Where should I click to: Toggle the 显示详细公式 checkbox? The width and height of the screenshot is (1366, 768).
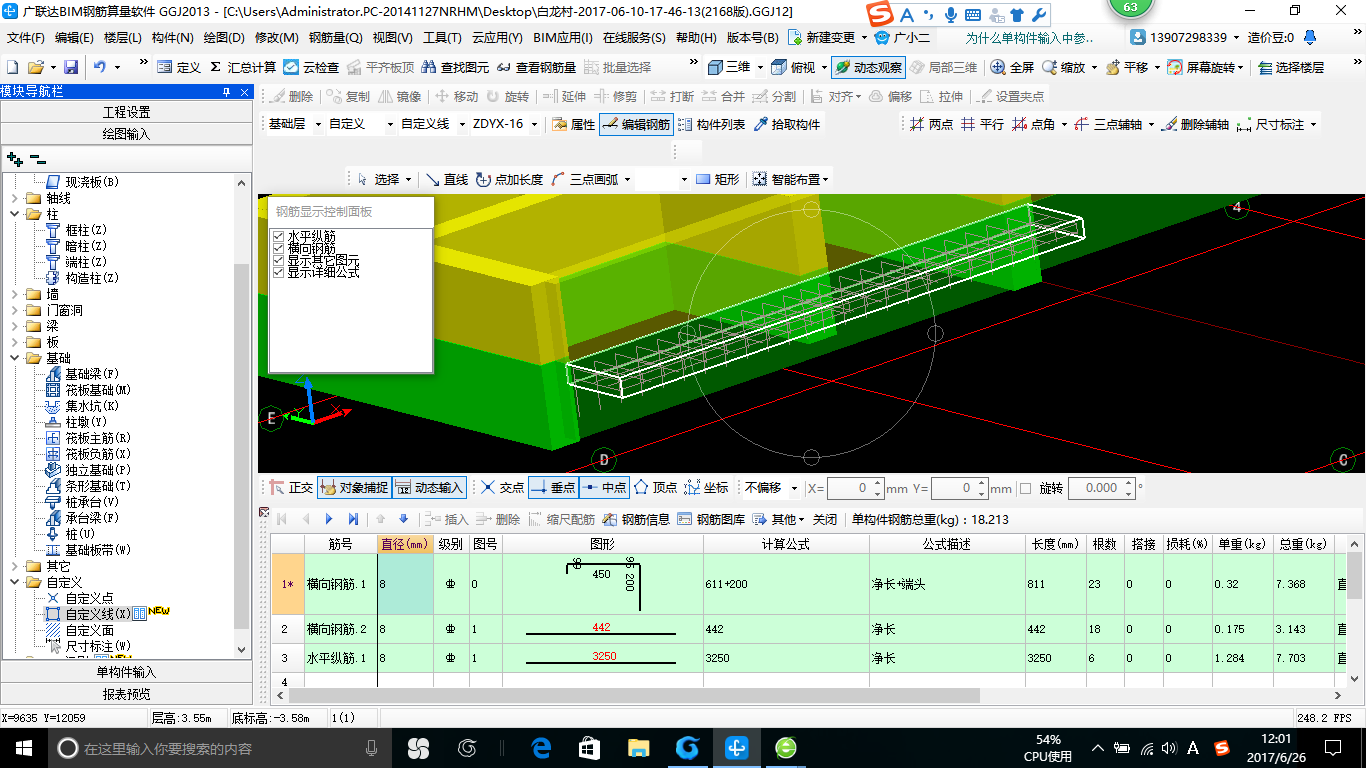coord(278,272)
